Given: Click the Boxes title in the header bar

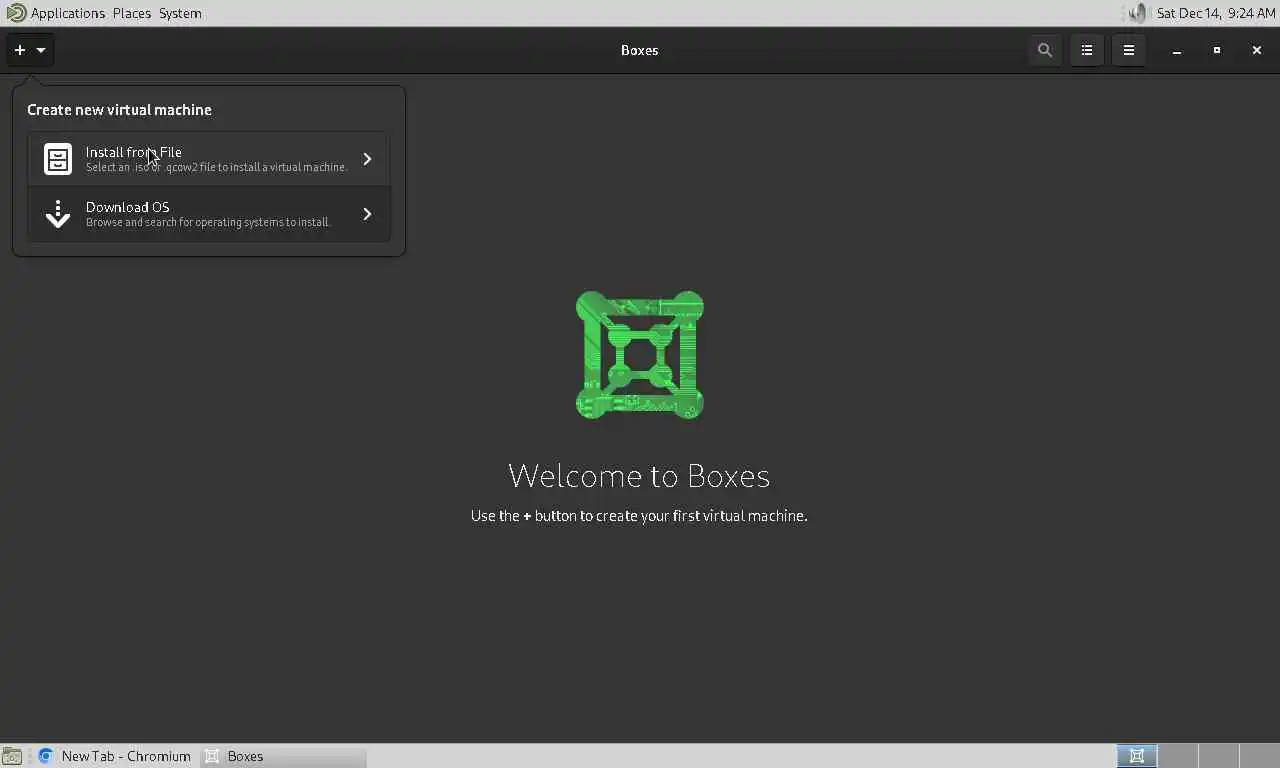Looking at the screenshot, I should (x=640, y=50).
